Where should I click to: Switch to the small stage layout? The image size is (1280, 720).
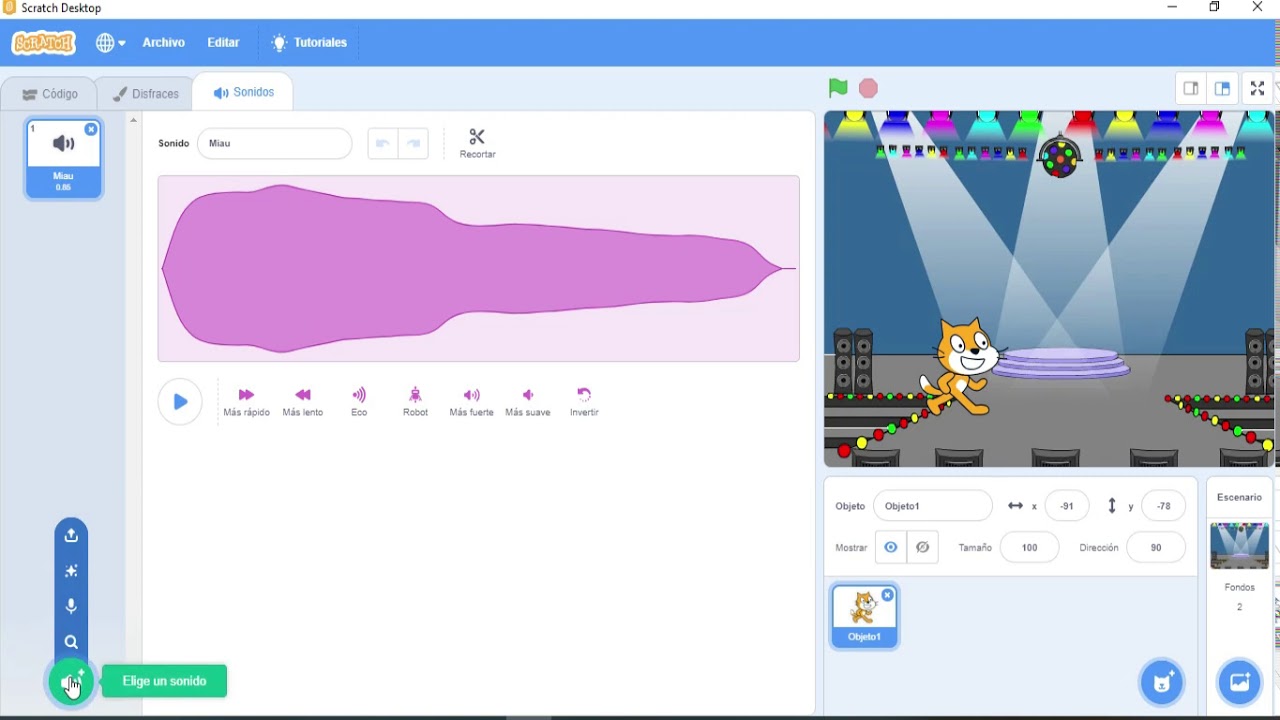(1190, 88)
